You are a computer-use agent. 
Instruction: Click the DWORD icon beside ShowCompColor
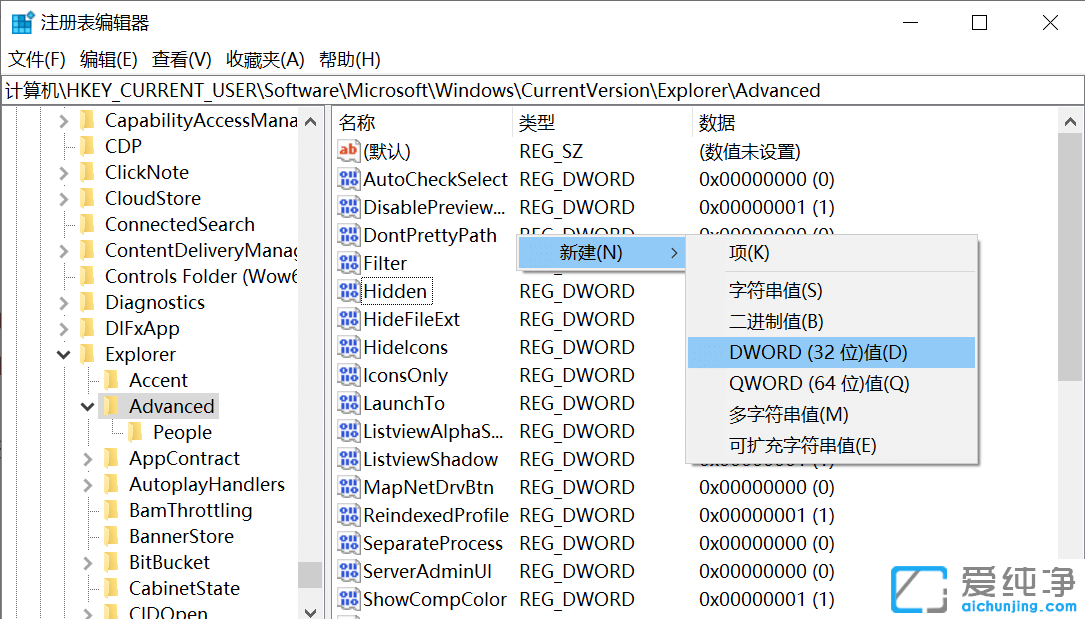click(349, 599)
